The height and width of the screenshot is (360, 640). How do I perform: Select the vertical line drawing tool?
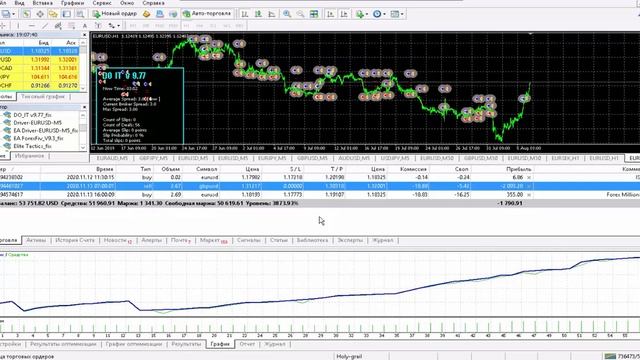(x=18, y=26)
